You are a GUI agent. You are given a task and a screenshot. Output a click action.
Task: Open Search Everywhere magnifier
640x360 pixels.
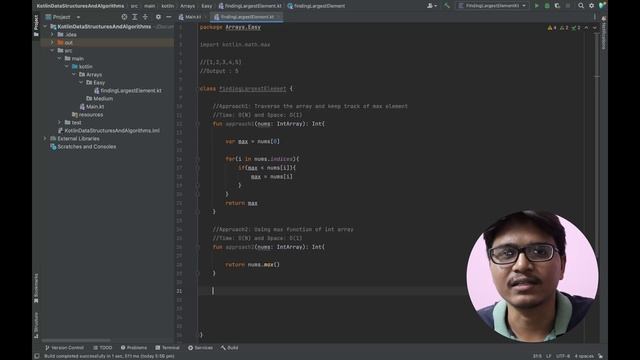point(581,6)
